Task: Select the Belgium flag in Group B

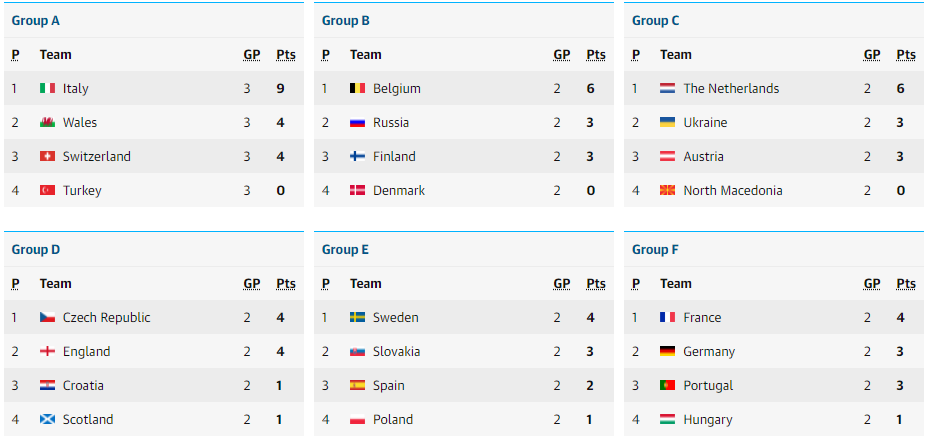Action: pyautogui.click(x=358, y=88)
